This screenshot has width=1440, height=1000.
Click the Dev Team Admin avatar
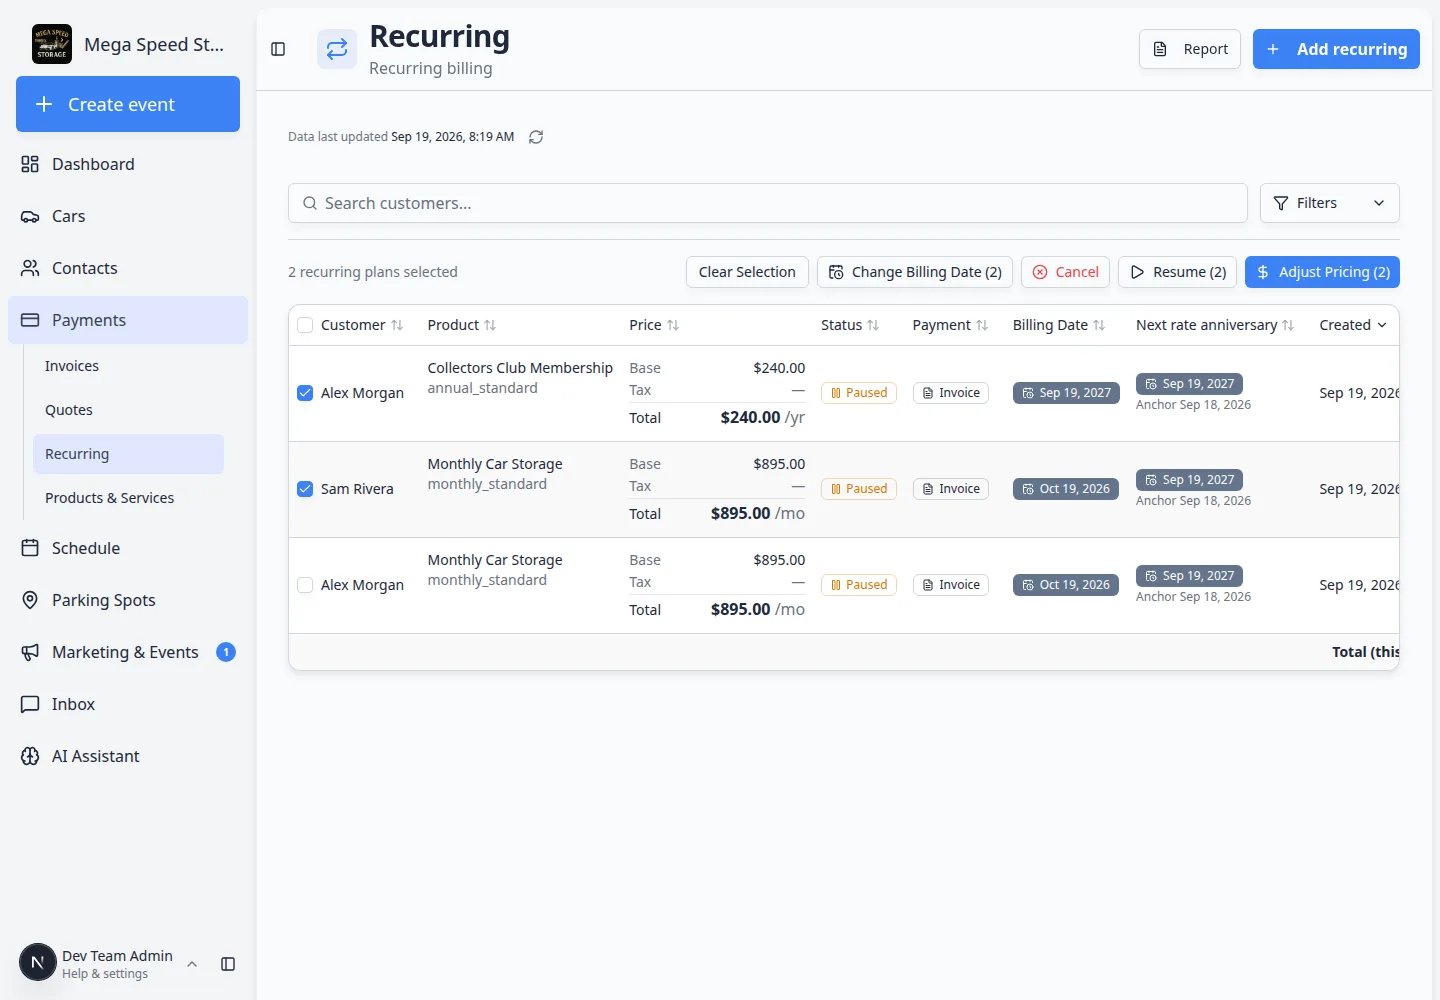(x=38, y=963)
